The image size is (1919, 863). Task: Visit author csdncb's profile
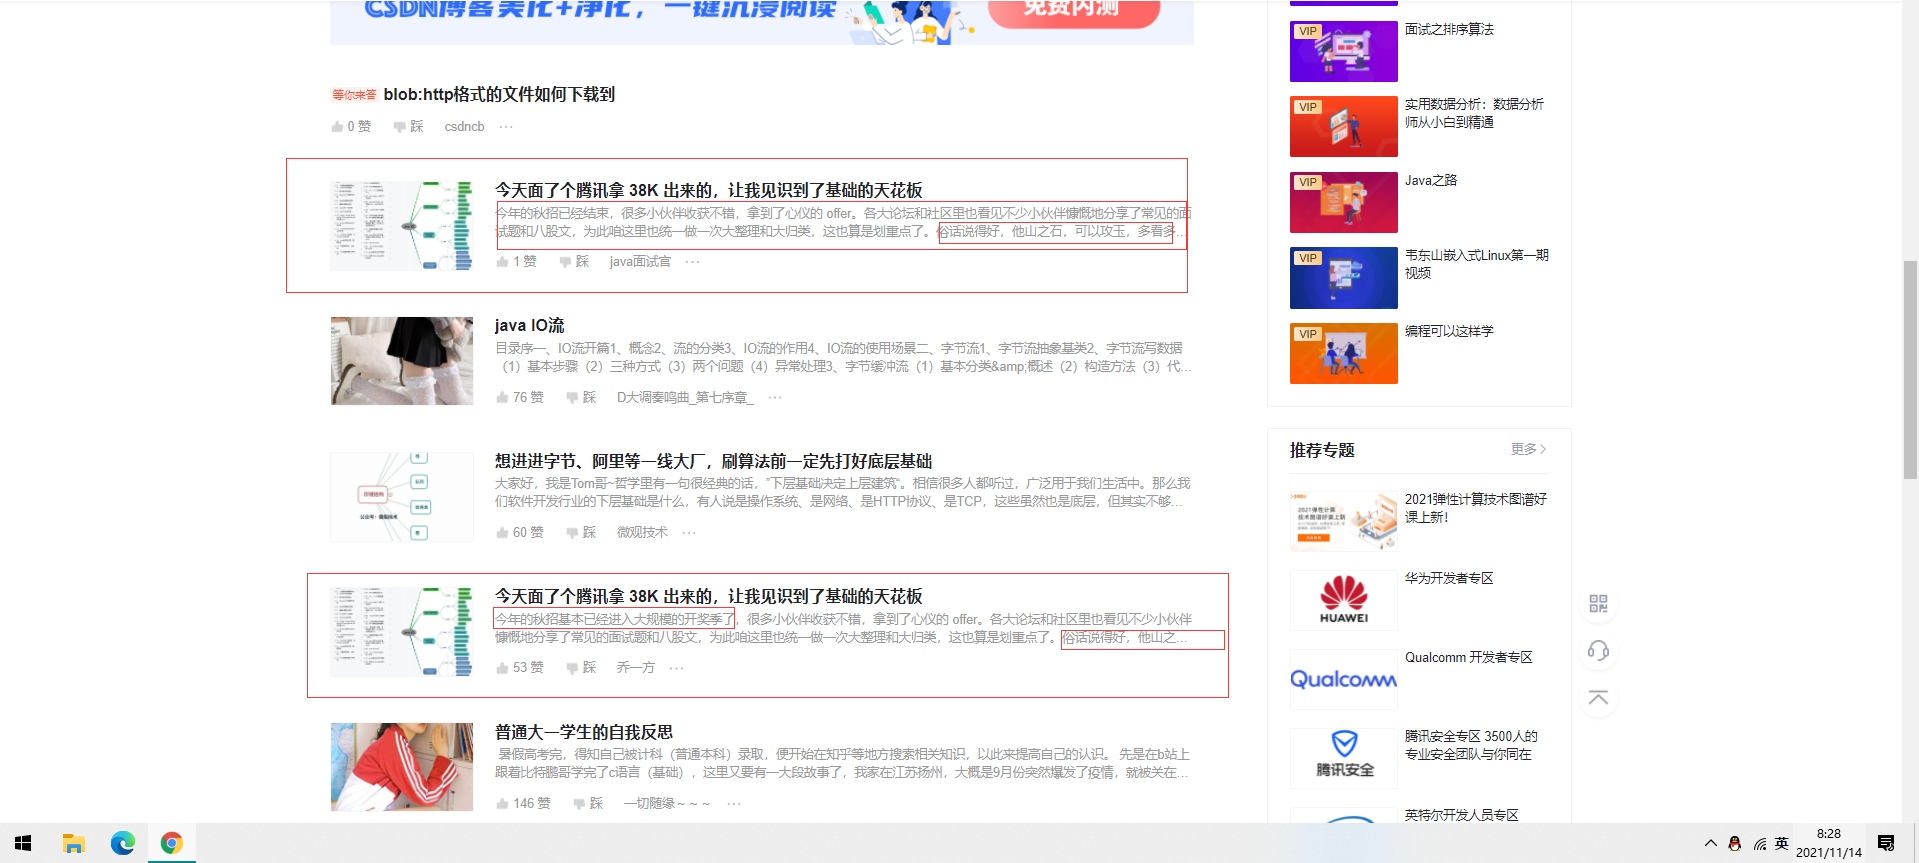click(464, 127)
